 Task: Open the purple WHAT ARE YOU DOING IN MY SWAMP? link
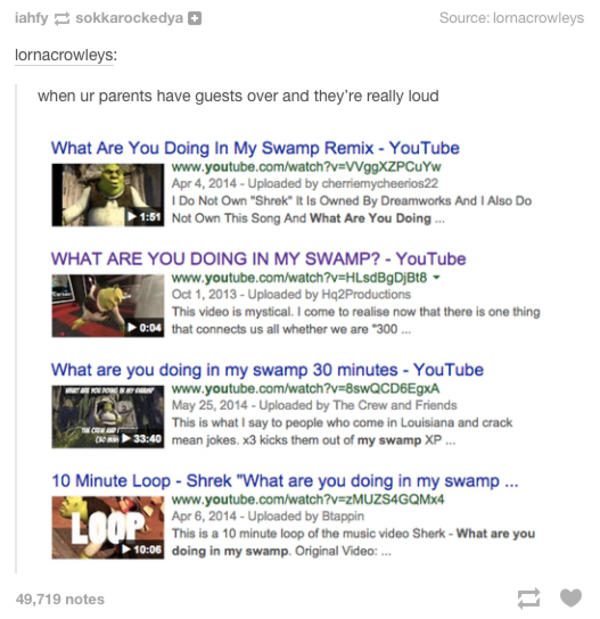pos(258,259)
